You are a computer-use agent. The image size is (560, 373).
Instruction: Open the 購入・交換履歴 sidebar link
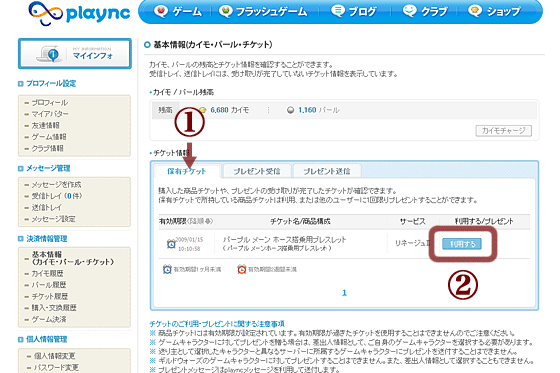coord(54,308)
